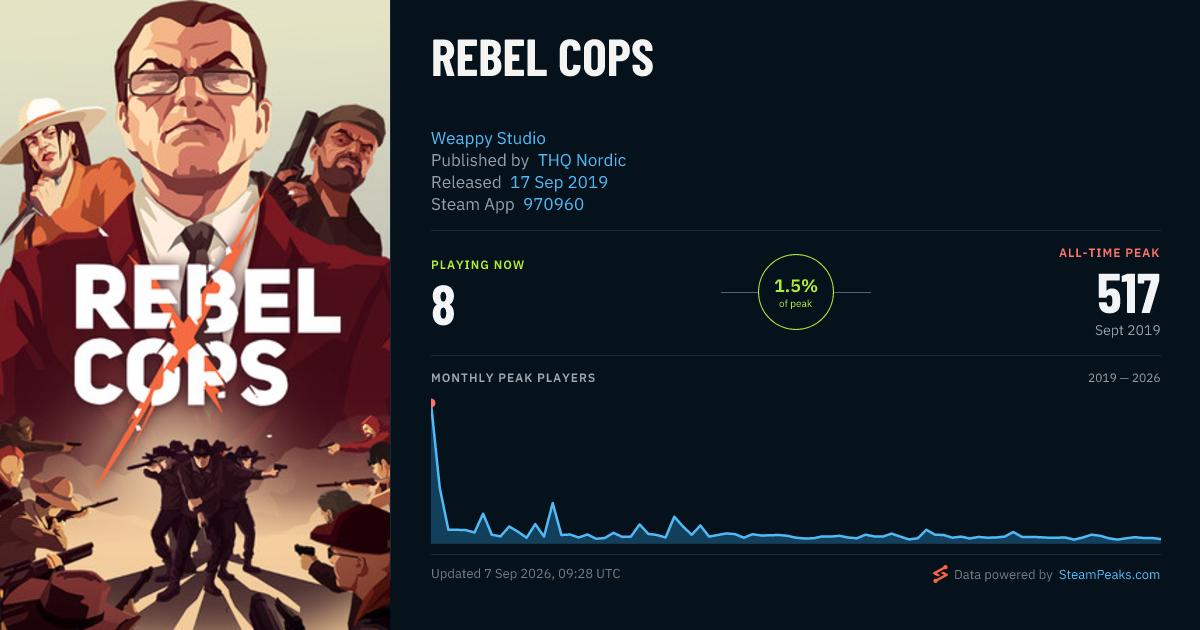This screenshot has height=630, width=1200.
Task: Click the all-time peak value 517
Action: tap(1128, 294)
